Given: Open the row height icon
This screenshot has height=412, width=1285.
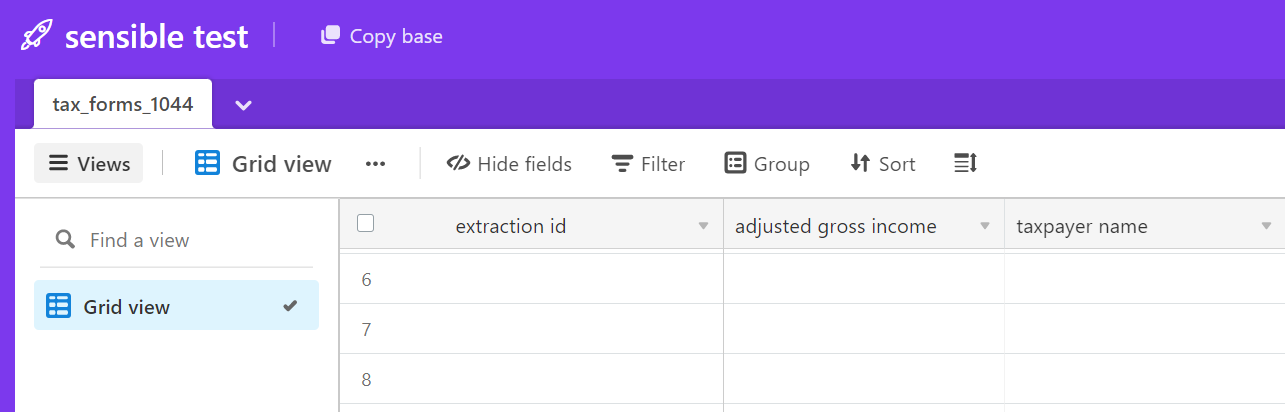Looking at the screenshot, I should (965, 163).
